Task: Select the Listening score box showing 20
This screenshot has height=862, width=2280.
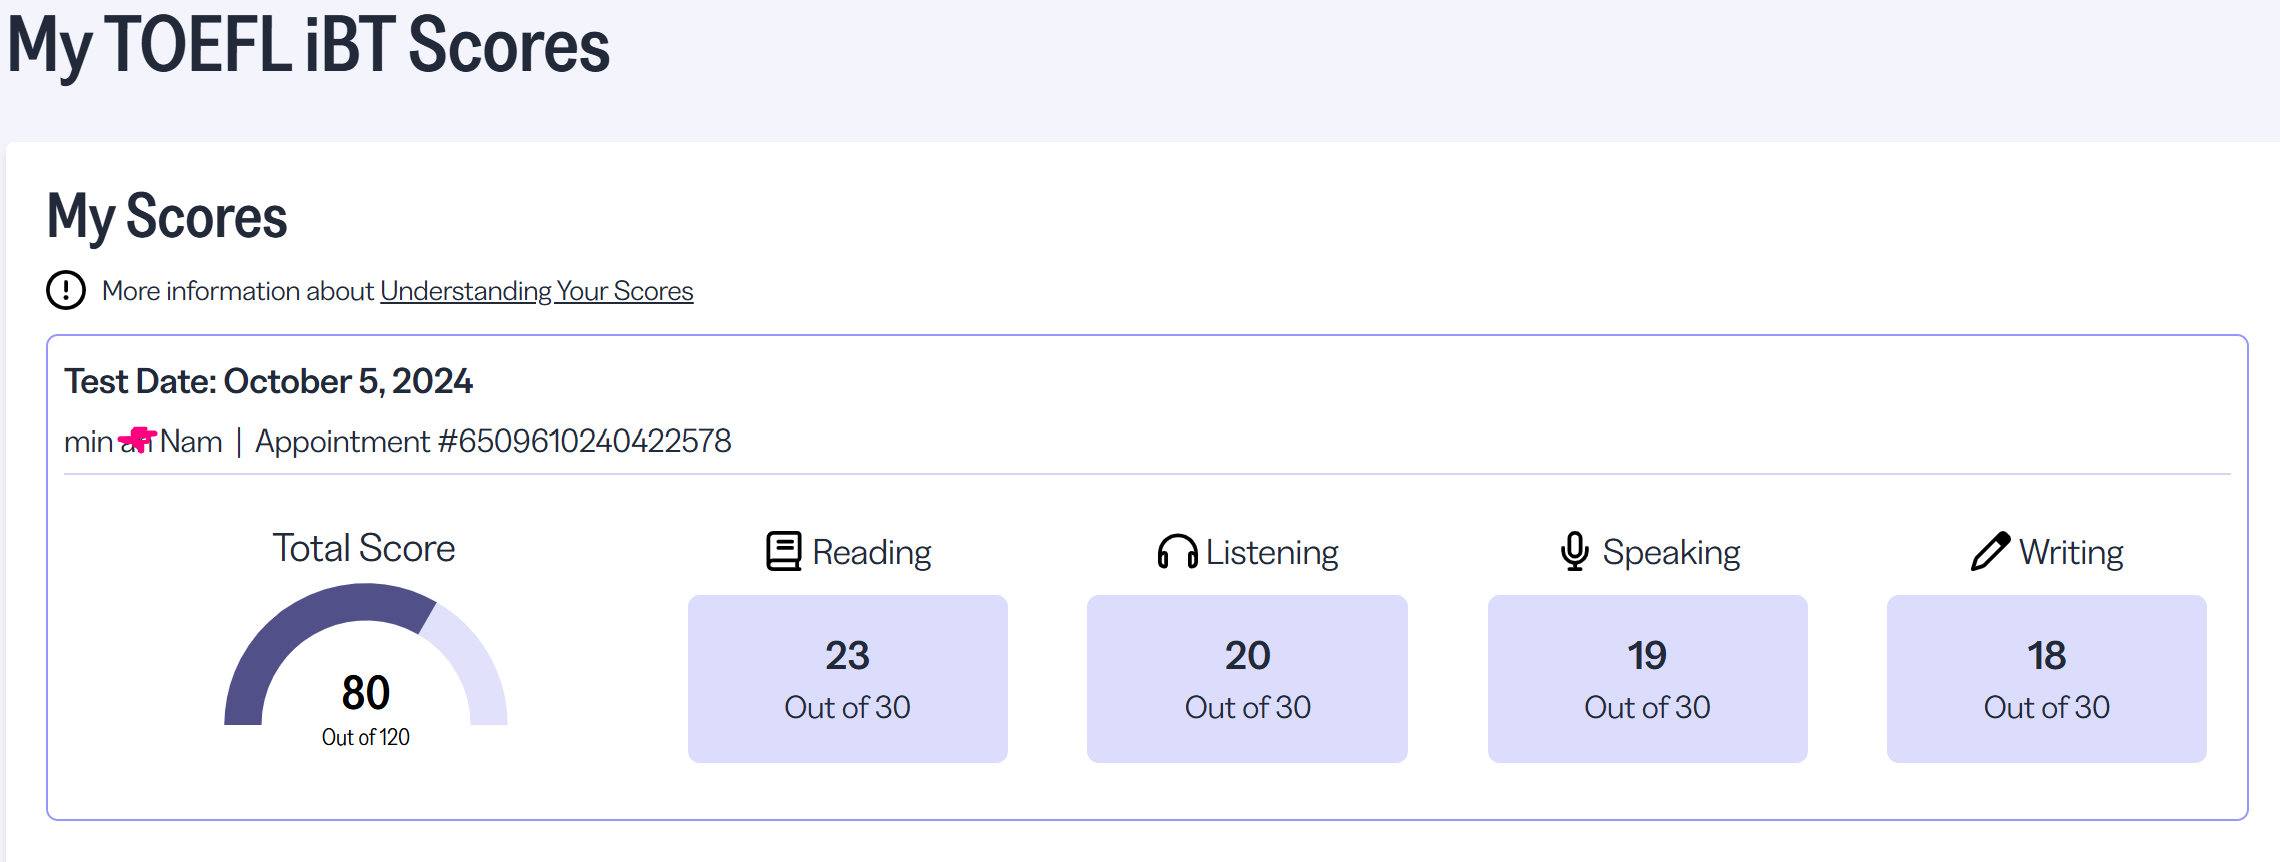Action: (1247, 678)
